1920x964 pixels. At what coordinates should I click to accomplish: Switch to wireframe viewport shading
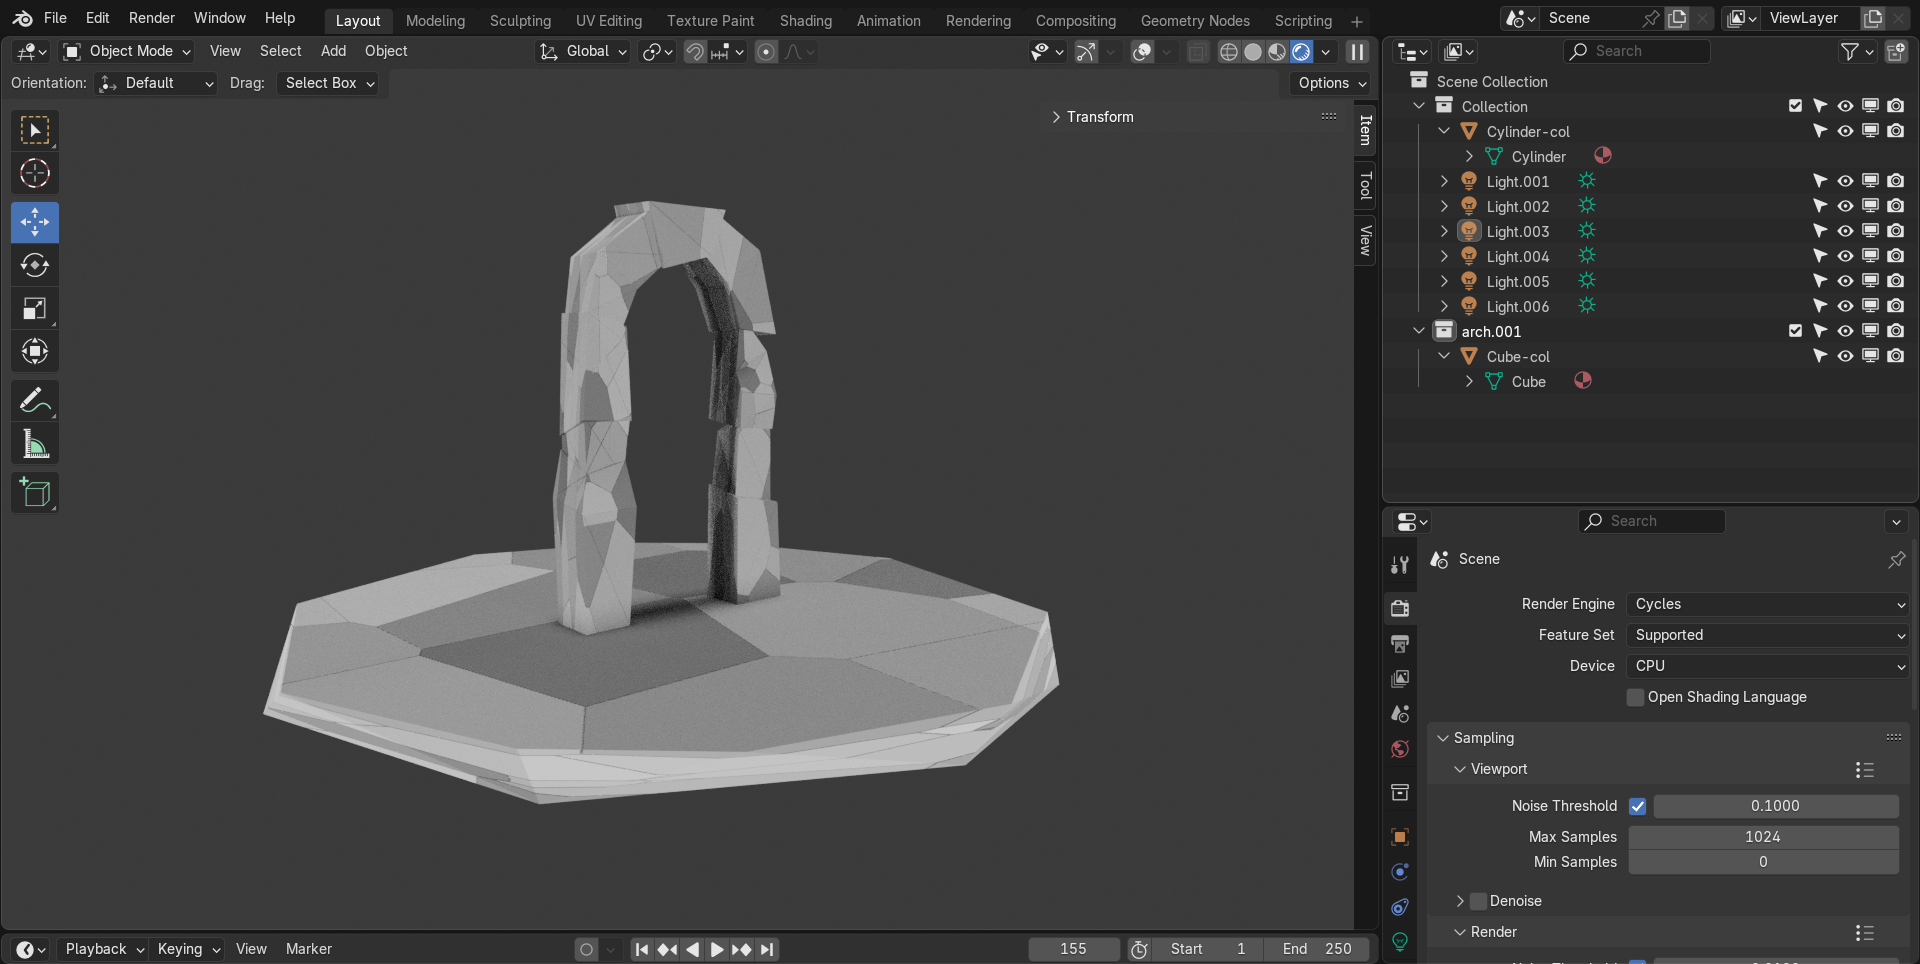click(x=1229, y=52)
